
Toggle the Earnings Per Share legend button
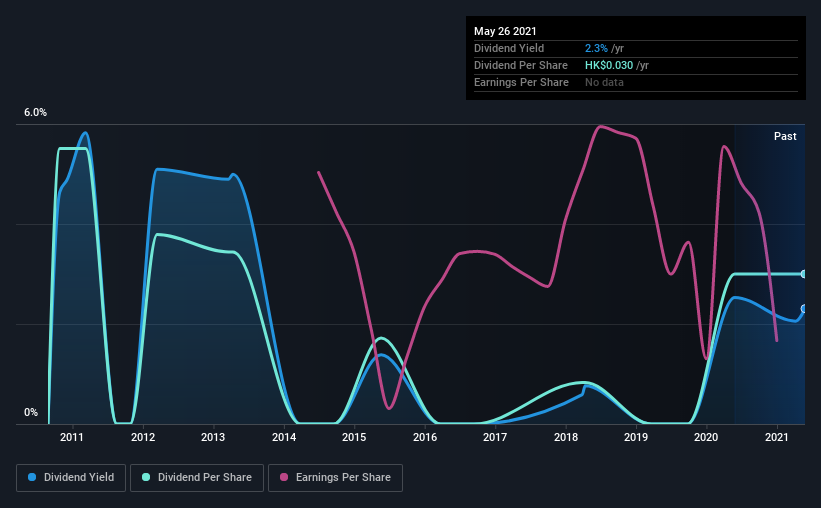[336, 478]
